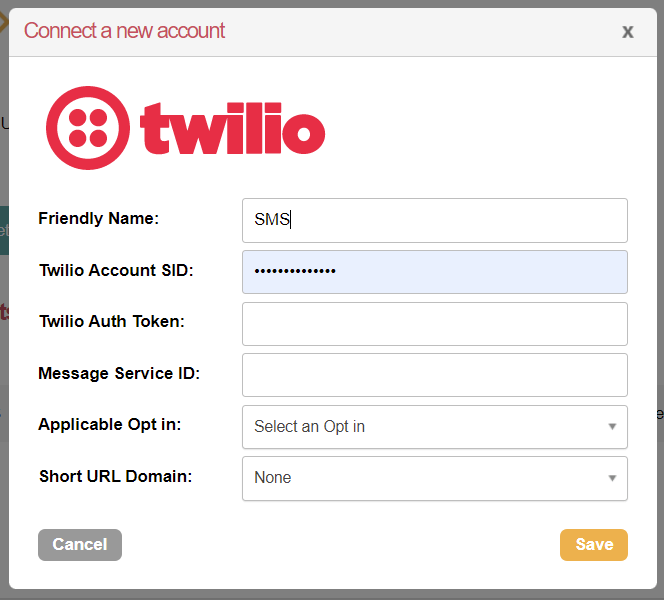Click the "Twilio Account SID:" label
This screenshot has width=664, height=600.
[x=116, y=270]
